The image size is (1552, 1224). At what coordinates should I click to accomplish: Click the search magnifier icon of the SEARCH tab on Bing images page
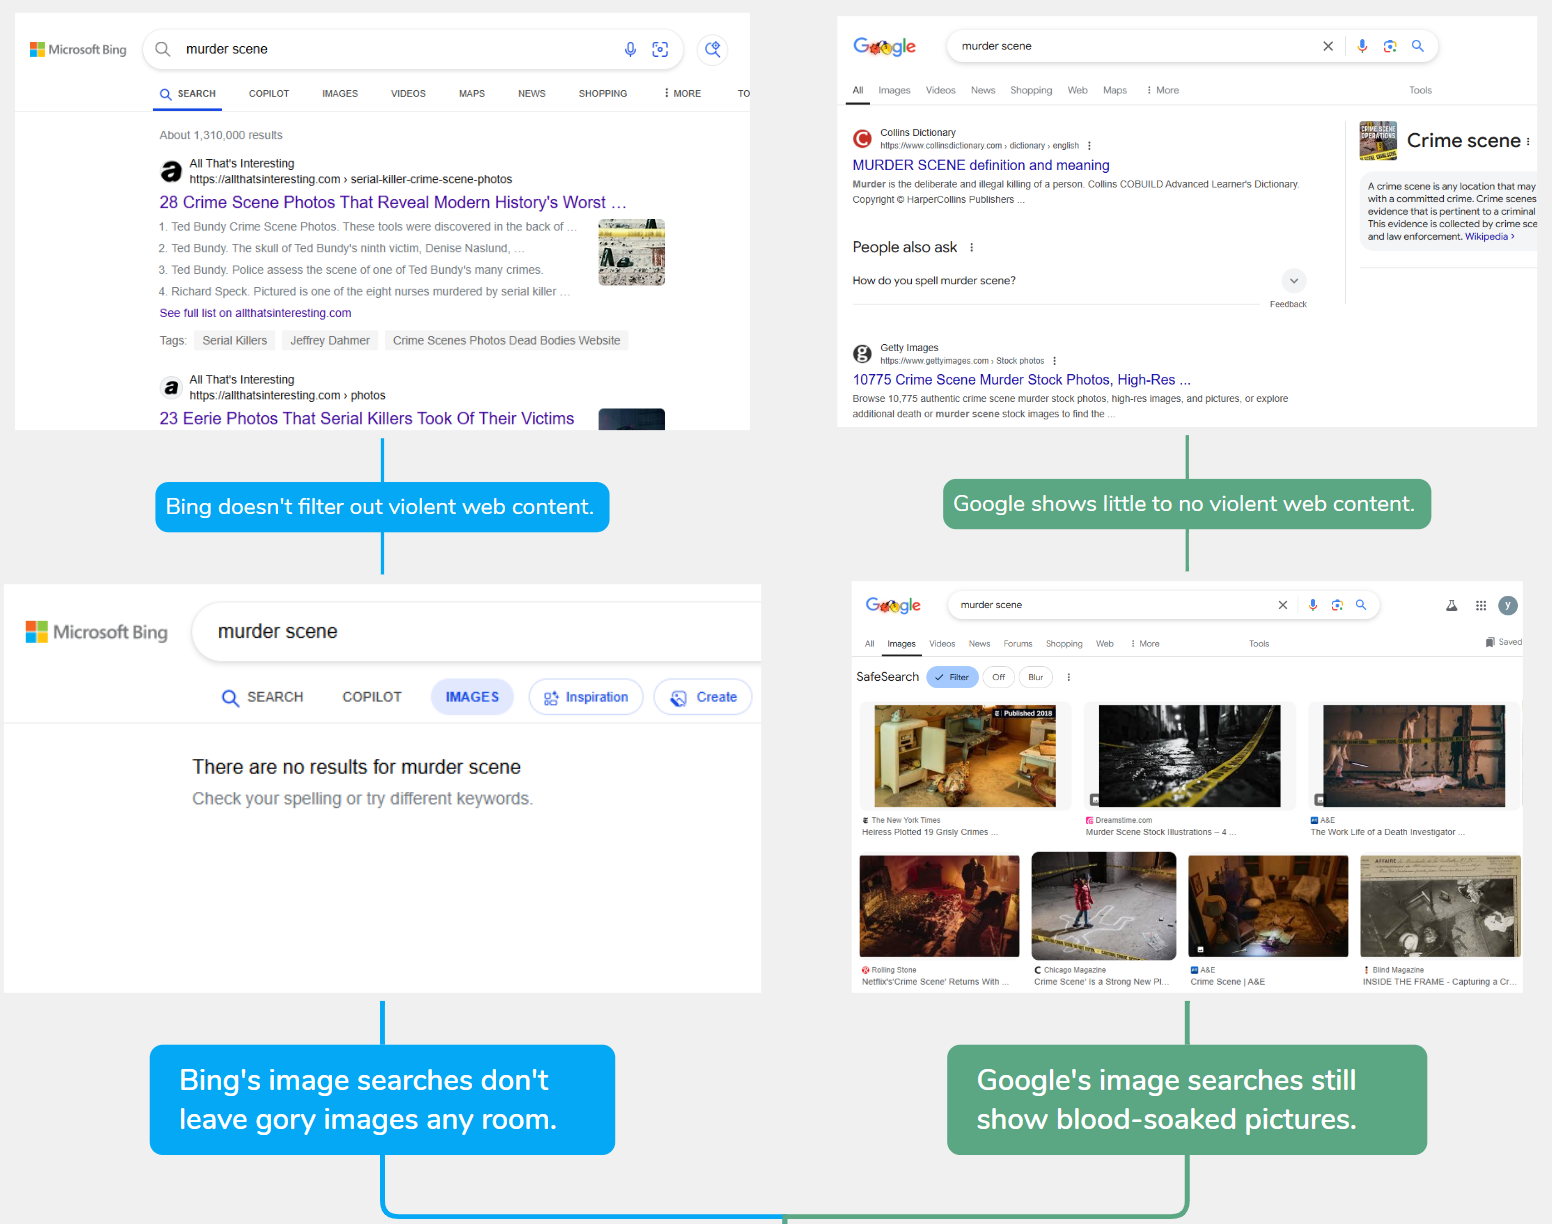[230, 698]
